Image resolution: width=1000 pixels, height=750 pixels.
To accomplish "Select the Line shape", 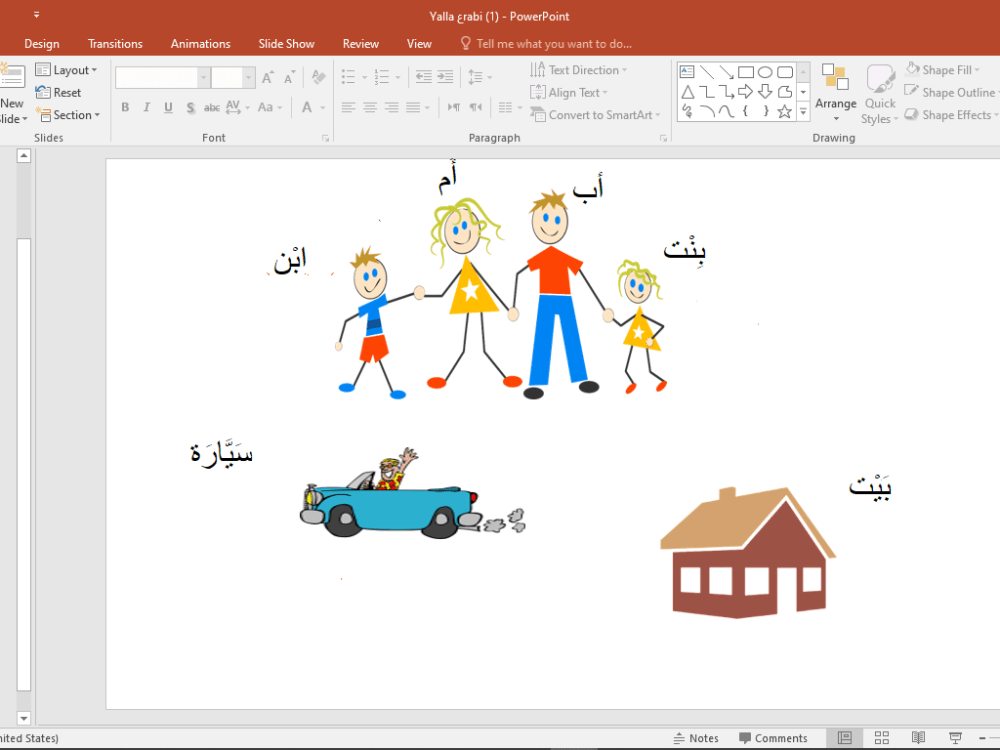I will pos(707,71).
